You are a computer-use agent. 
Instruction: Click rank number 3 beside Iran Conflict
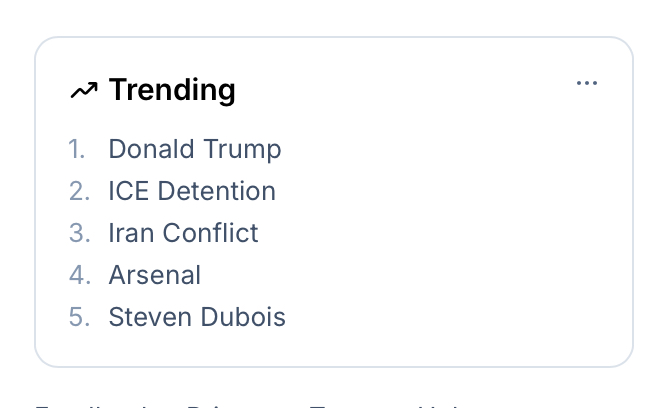pyautogui.click(x=79, y=233)
